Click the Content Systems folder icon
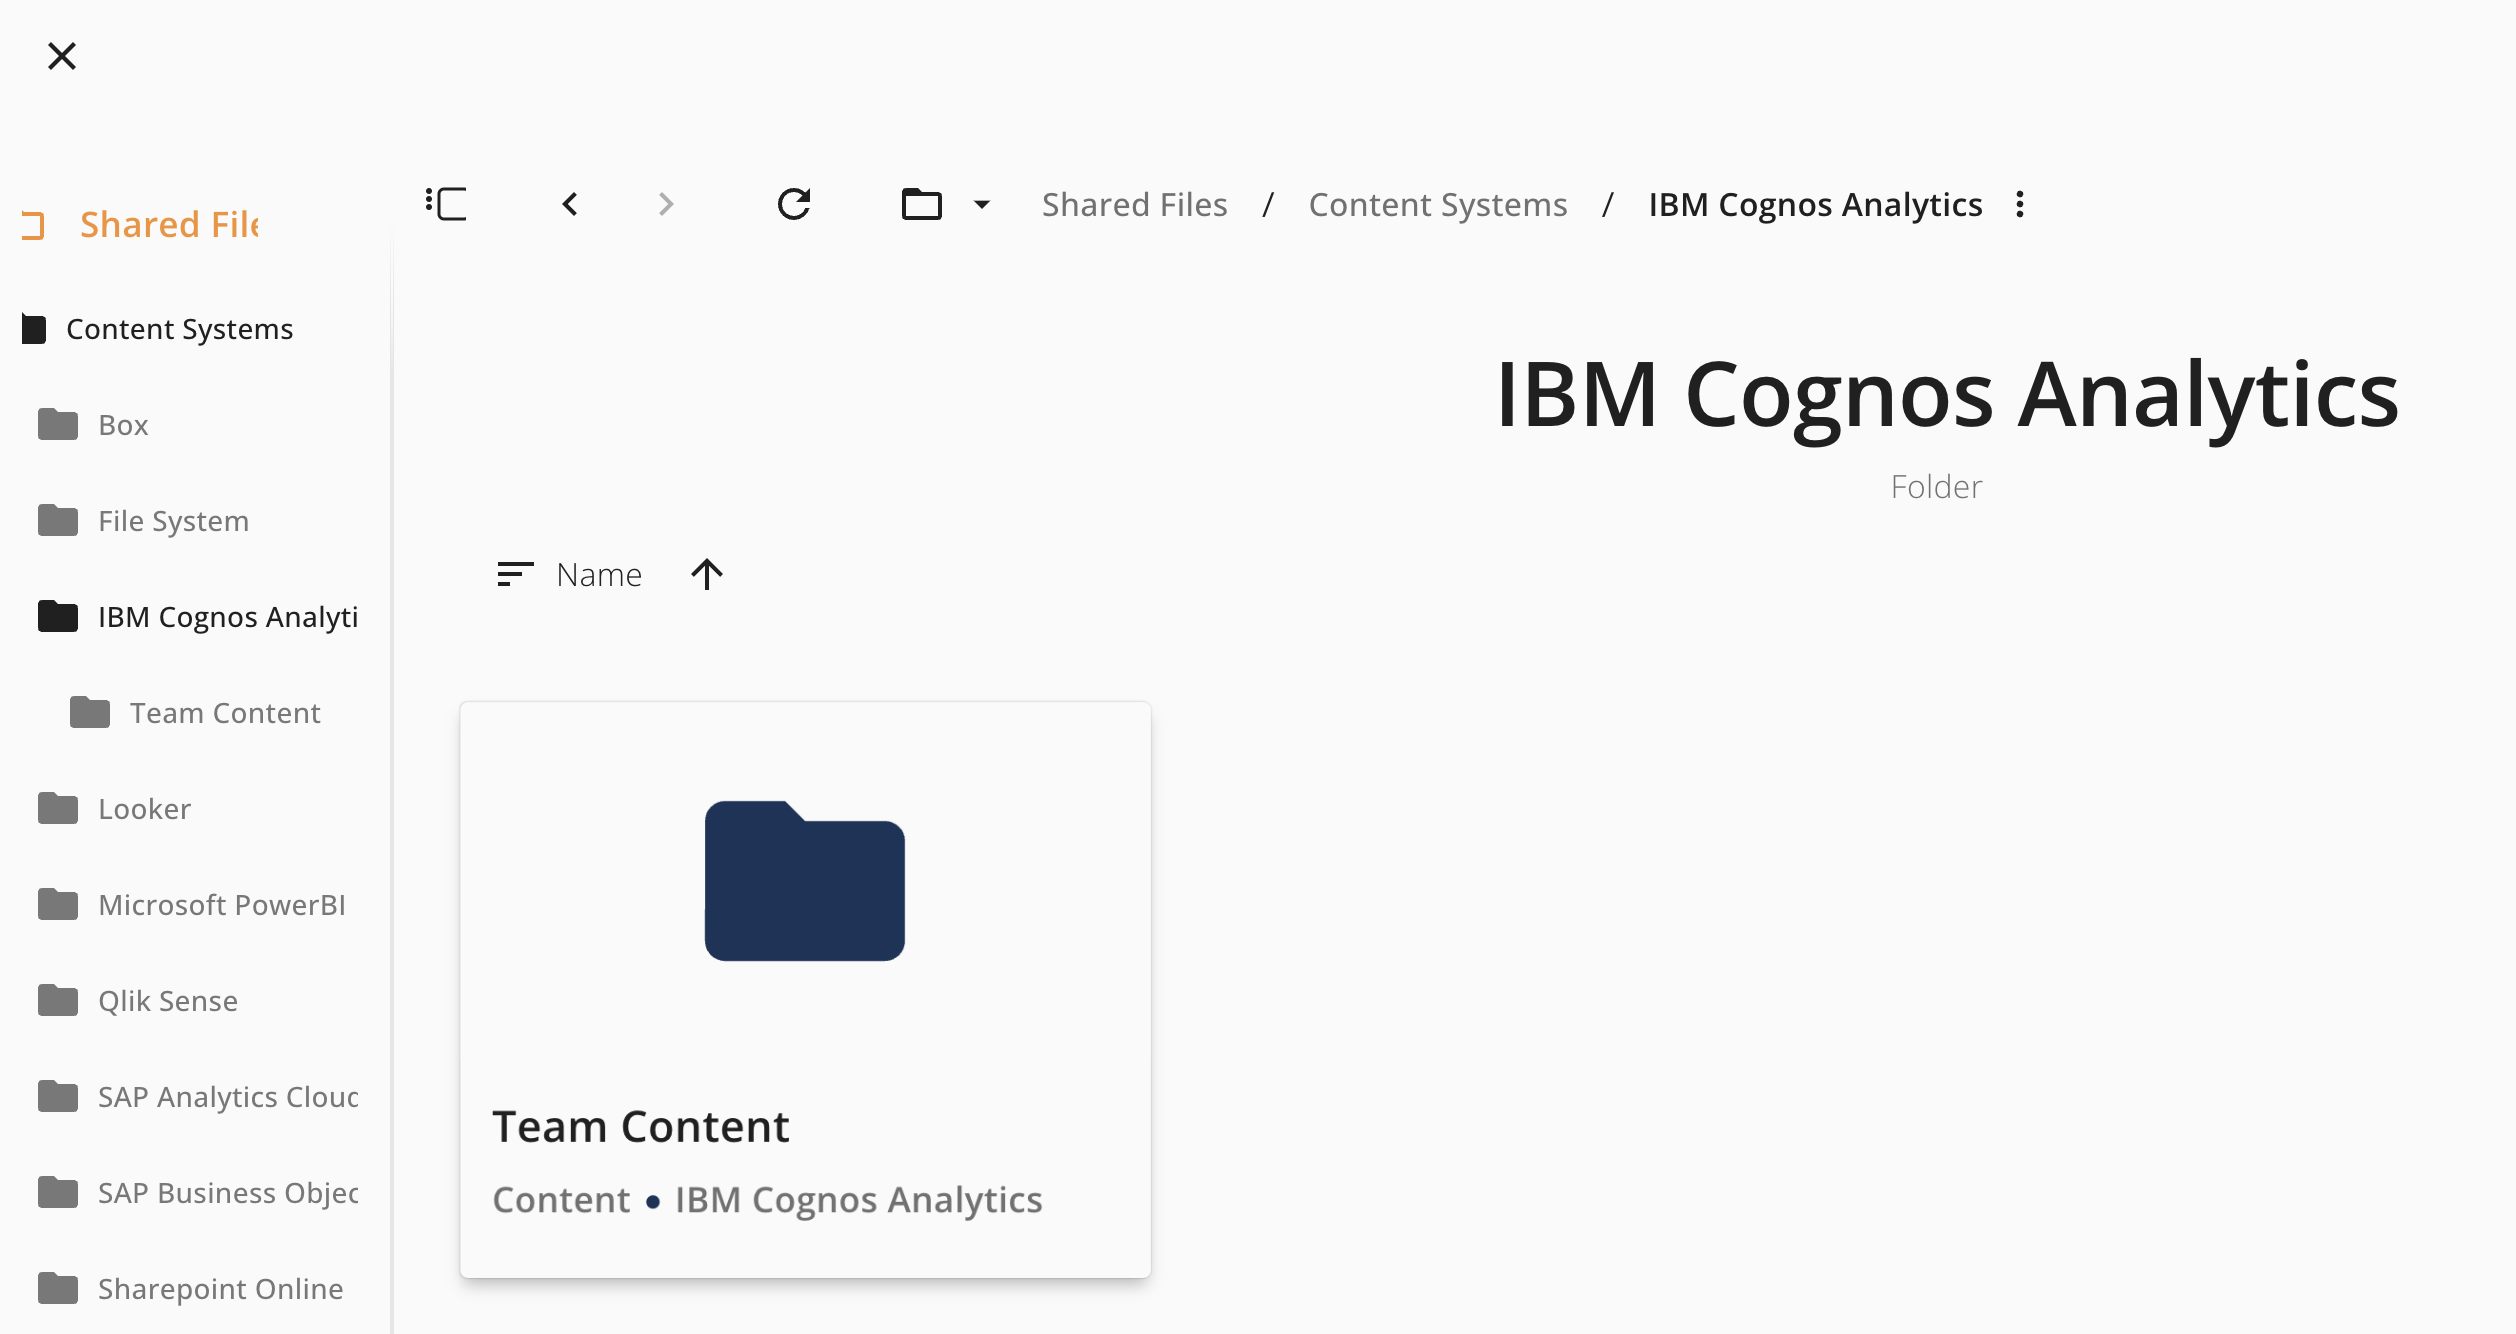 34,328
